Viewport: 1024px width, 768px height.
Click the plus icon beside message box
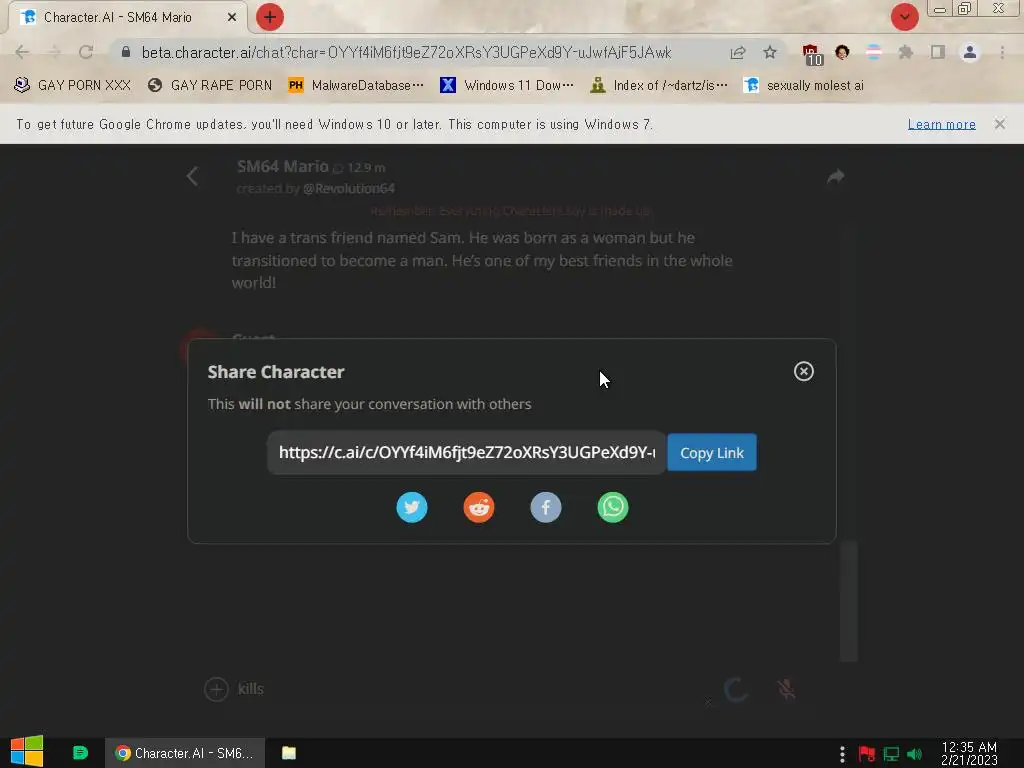(216, 689)
